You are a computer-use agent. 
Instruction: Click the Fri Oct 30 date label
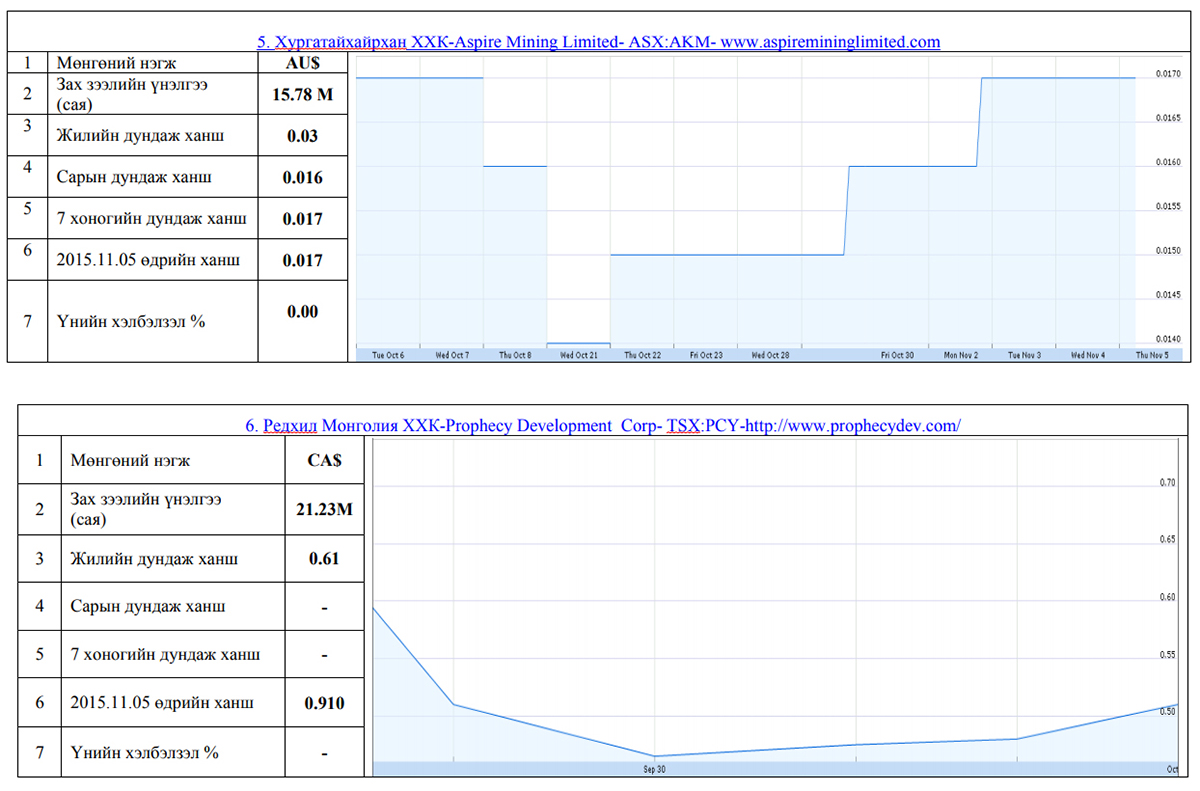click(897, 355)
